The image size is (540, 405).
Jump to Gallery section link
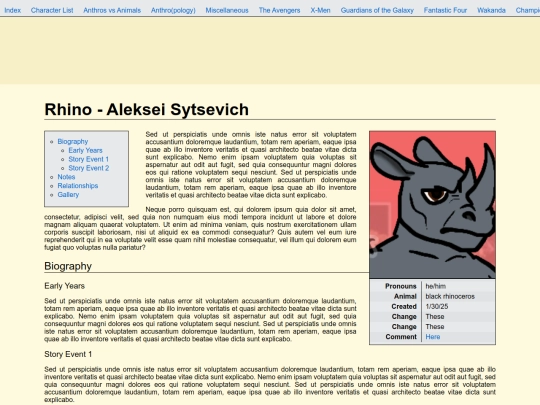[68, 195]
